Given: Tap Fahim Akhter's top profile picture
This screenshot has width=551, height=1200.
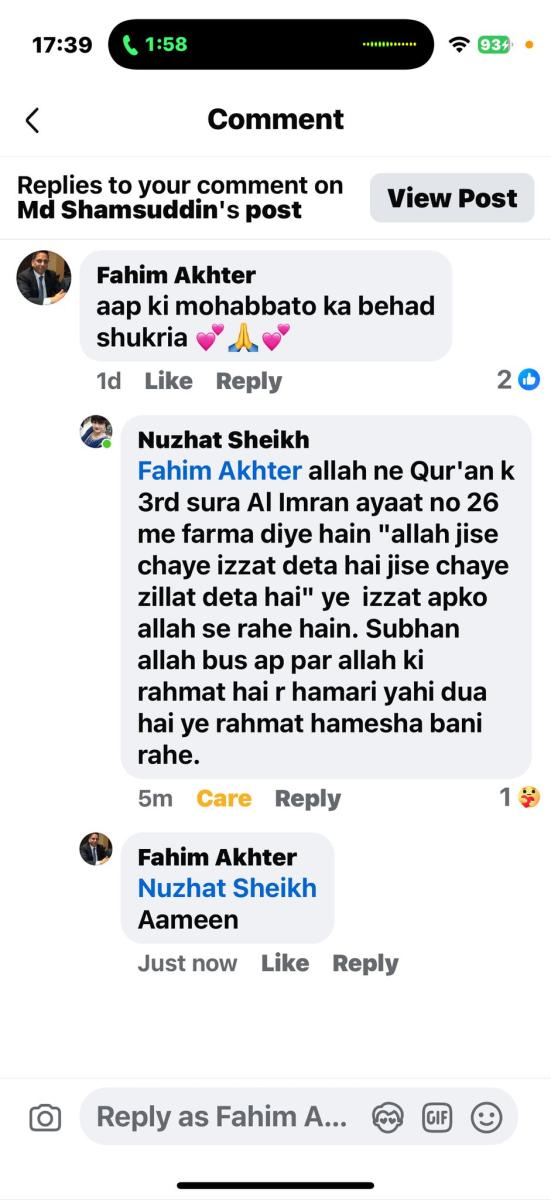Looking at the screenshot, I should coord(44,277).
